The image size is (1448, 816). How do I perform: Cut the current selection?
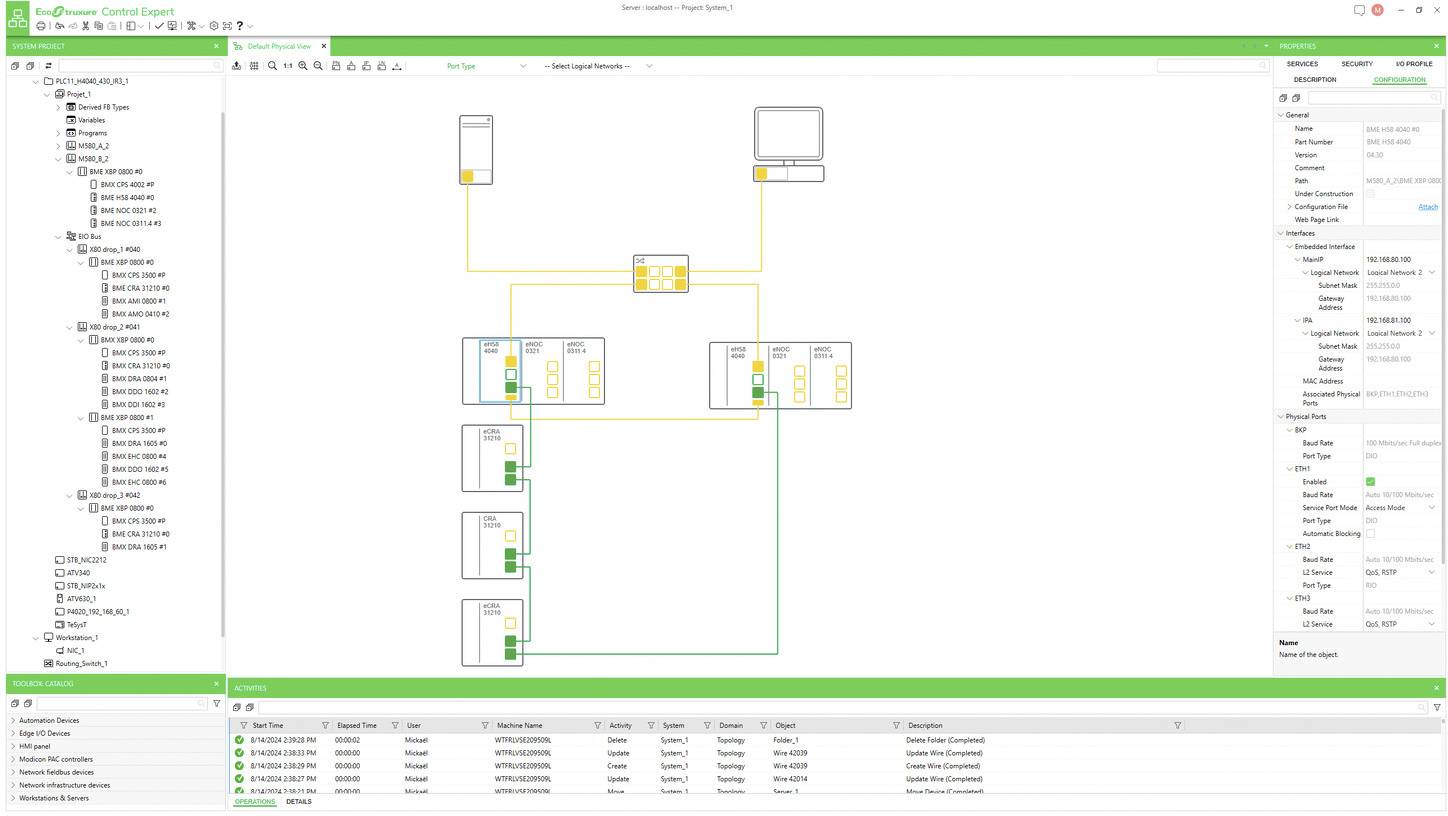click(x=85, y=26)
